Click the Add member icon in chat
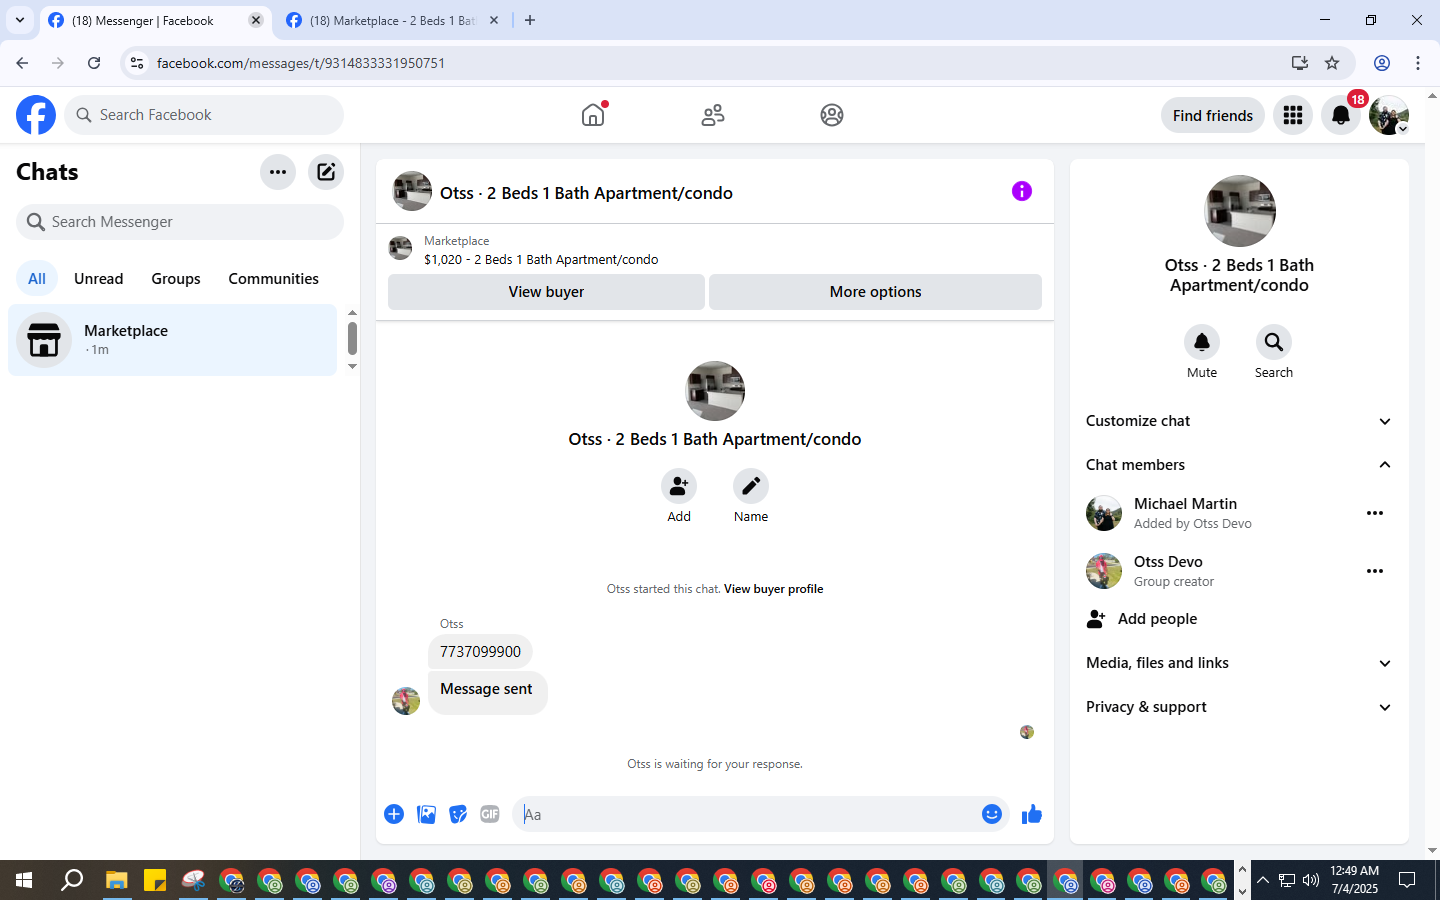 679,486
